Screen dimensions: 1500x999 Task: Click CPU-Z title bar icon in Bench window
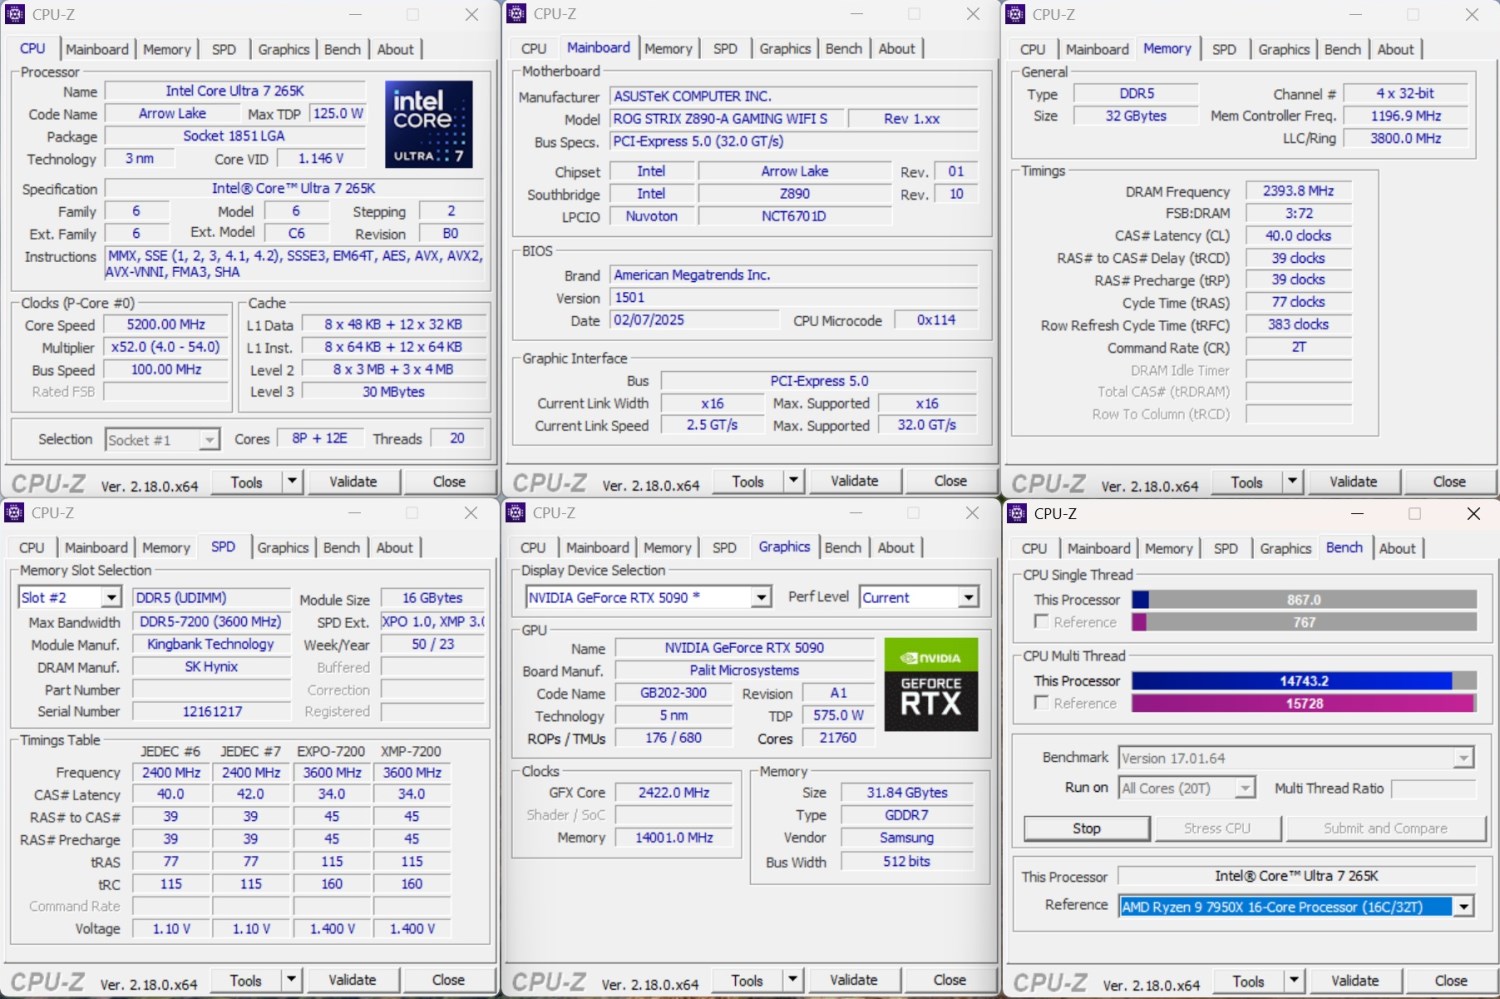(x=1017, y=514)
